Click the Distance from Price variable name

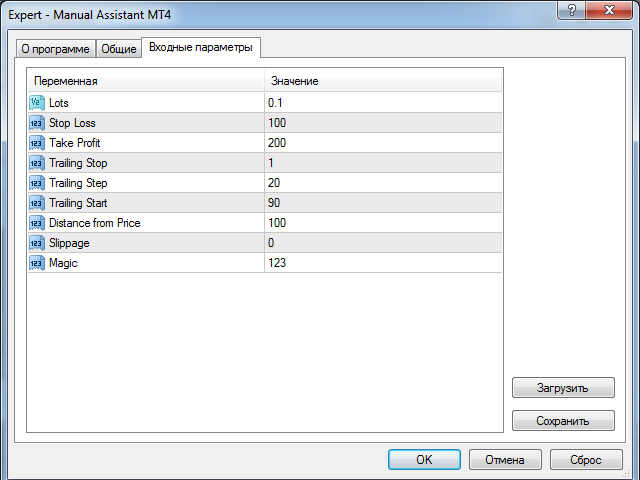(x=95, y=223)
